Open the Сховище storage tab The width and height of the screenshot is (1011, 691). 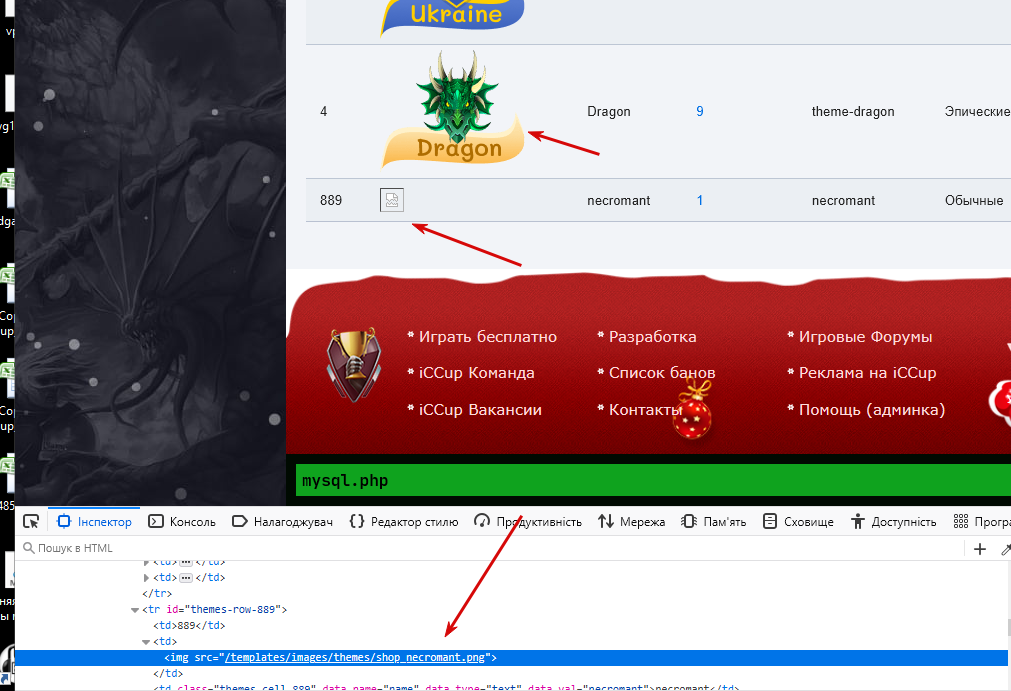click(x=798, y=521)
